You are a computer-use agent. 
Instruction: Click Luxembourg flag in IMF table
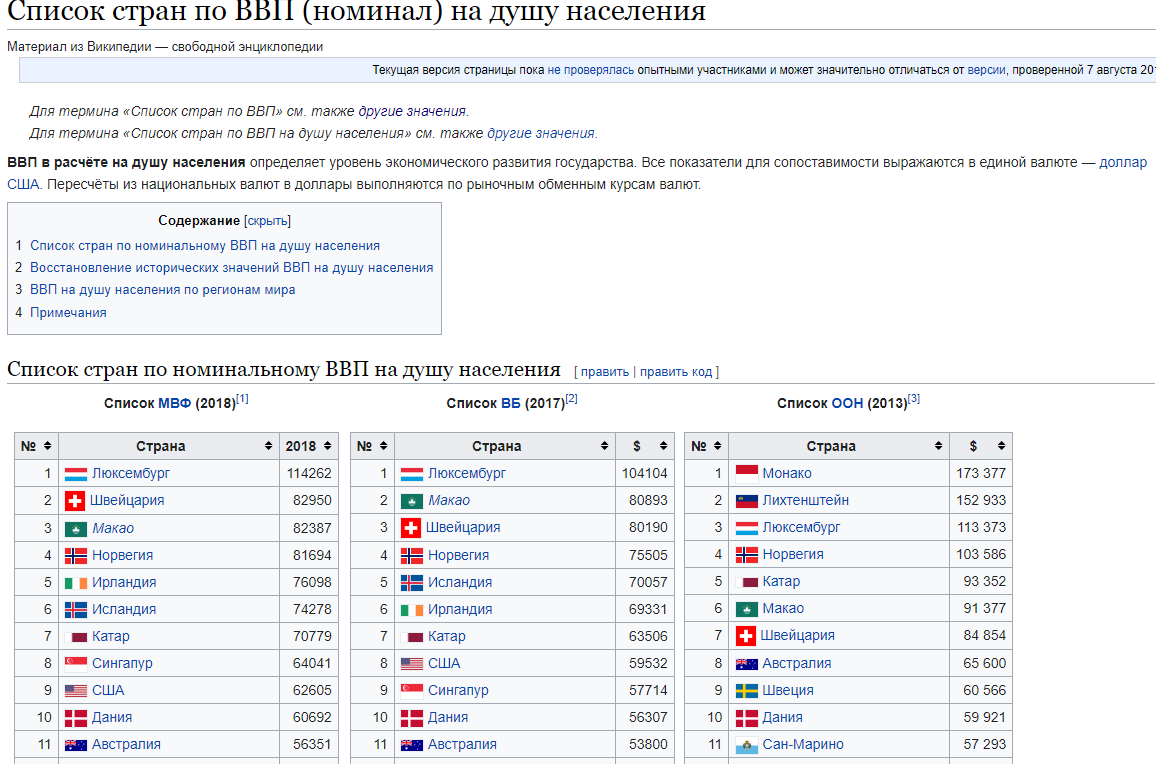(75, 473)
